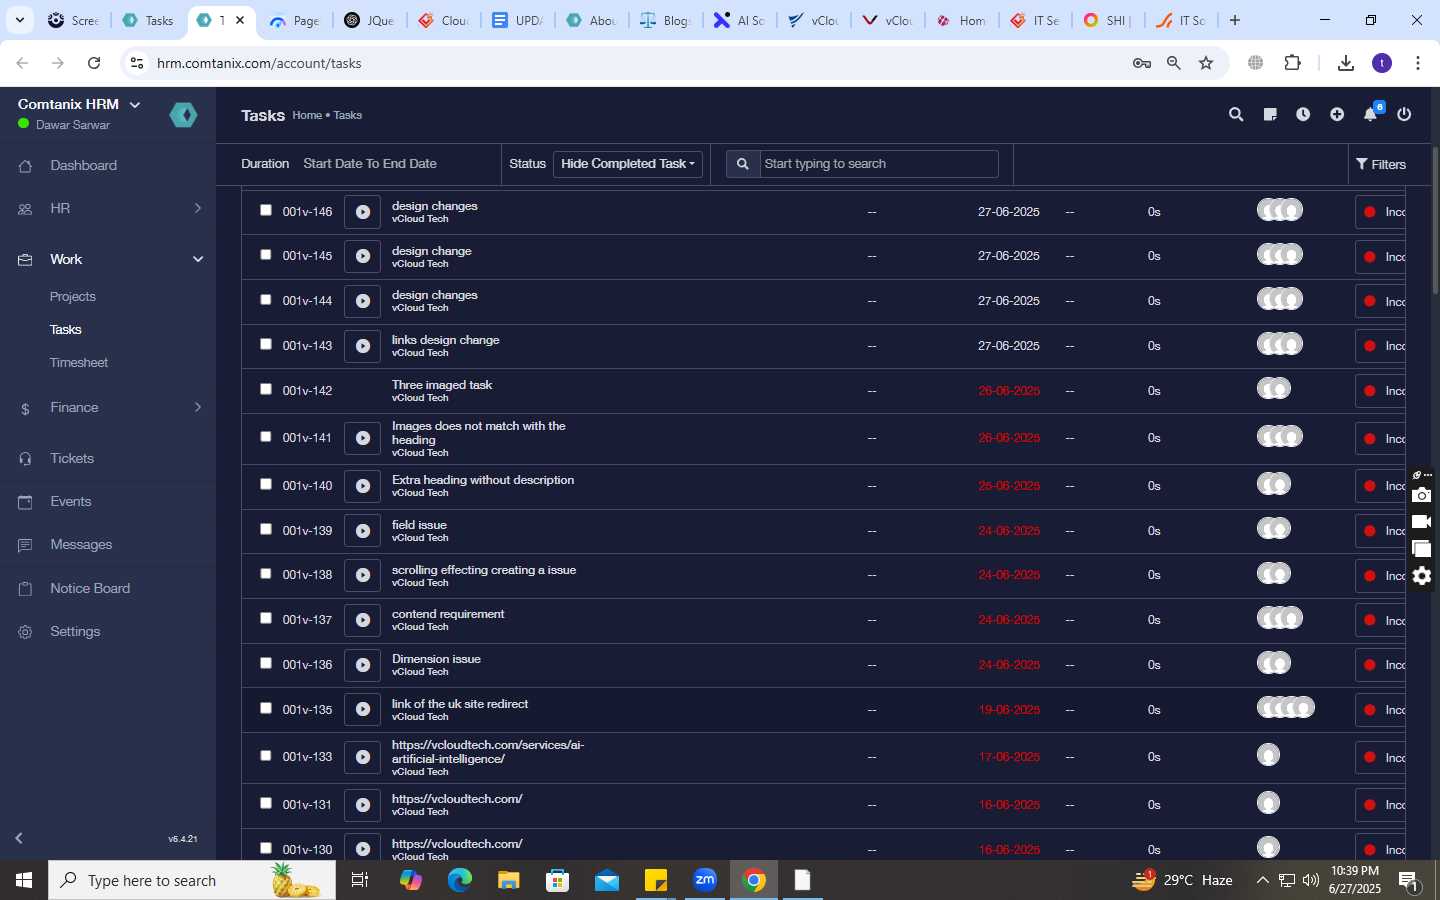Check the box for task 001v-144
This screenshot has width=1440, height=900.
pos(266,300)
